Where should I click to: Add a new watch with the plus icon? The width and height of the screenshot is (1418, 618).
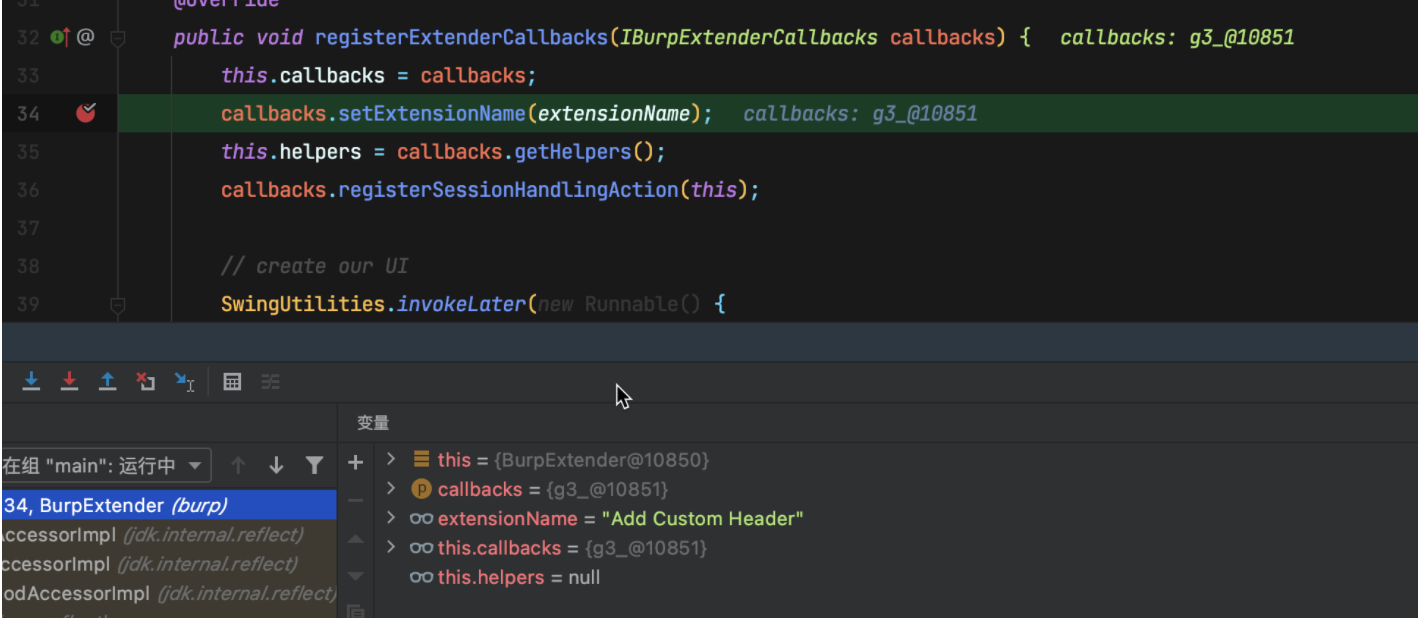355,462
